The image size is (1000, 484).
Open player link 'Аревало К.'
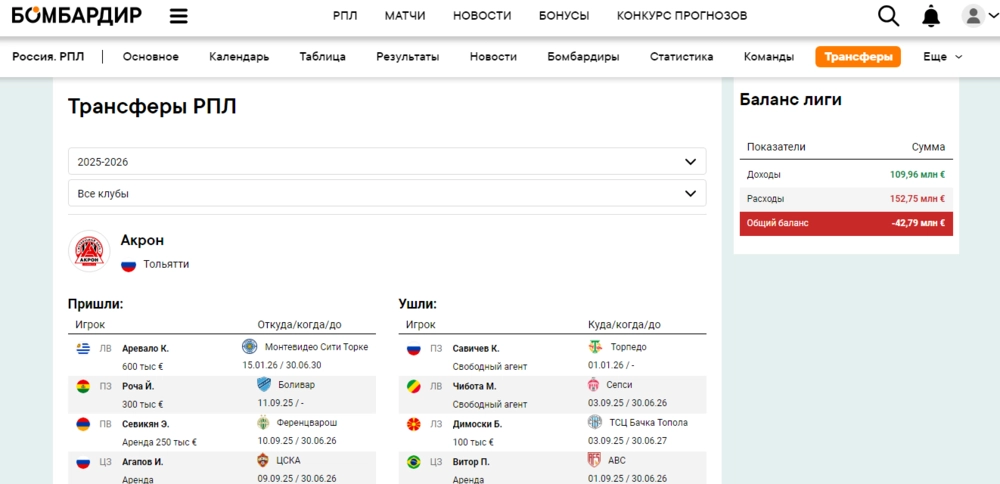(145, 348)
